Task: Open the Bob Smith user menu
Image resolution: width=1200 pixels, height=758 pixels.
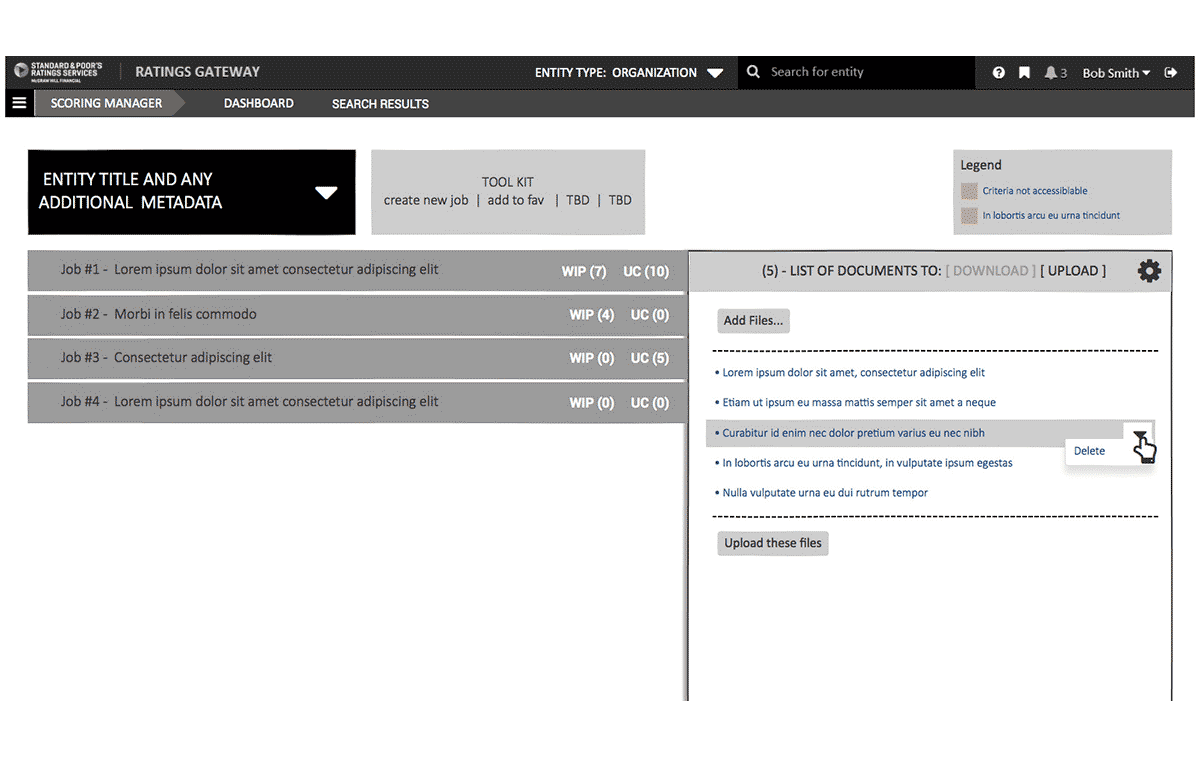Action: tap(1116, 73)
